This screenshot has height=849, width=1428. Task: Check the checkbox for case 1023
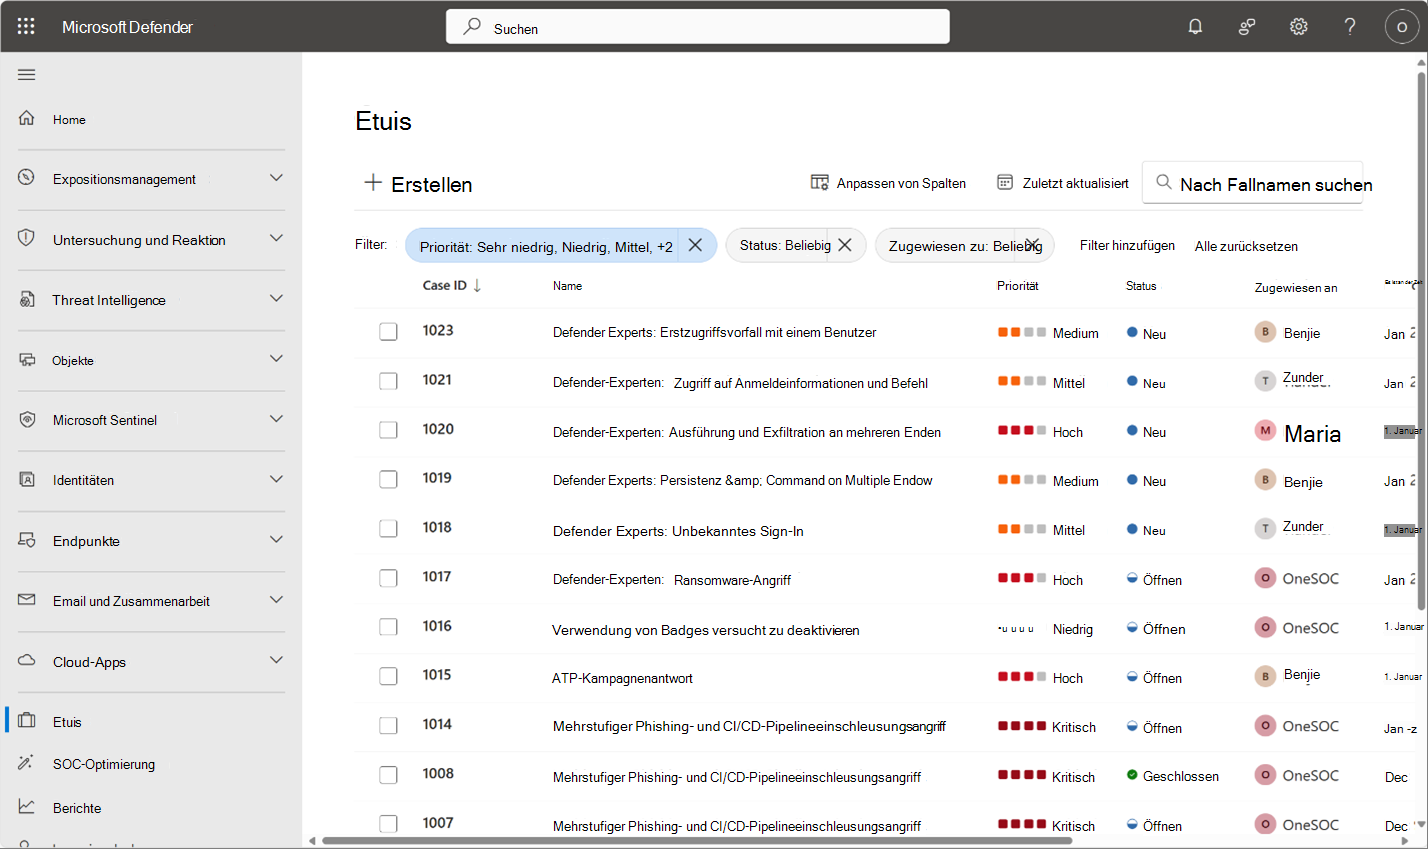(x=388, y=331)
